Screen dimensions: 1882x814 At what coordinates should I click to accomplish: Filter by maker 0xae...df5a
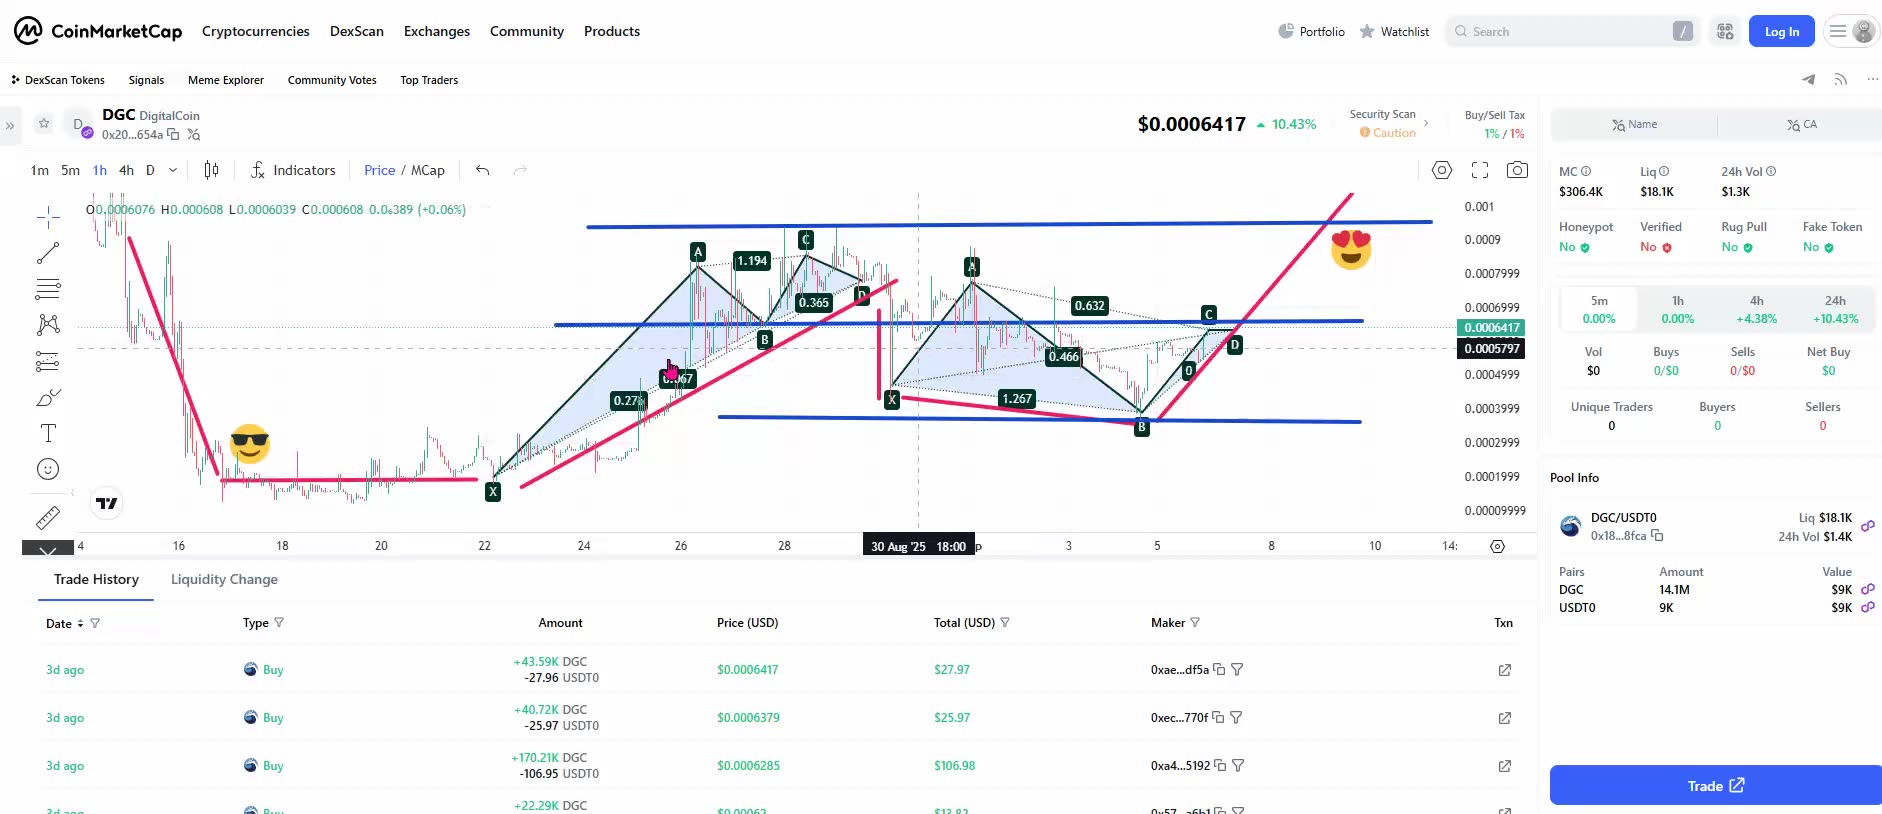click(1237, 670)
